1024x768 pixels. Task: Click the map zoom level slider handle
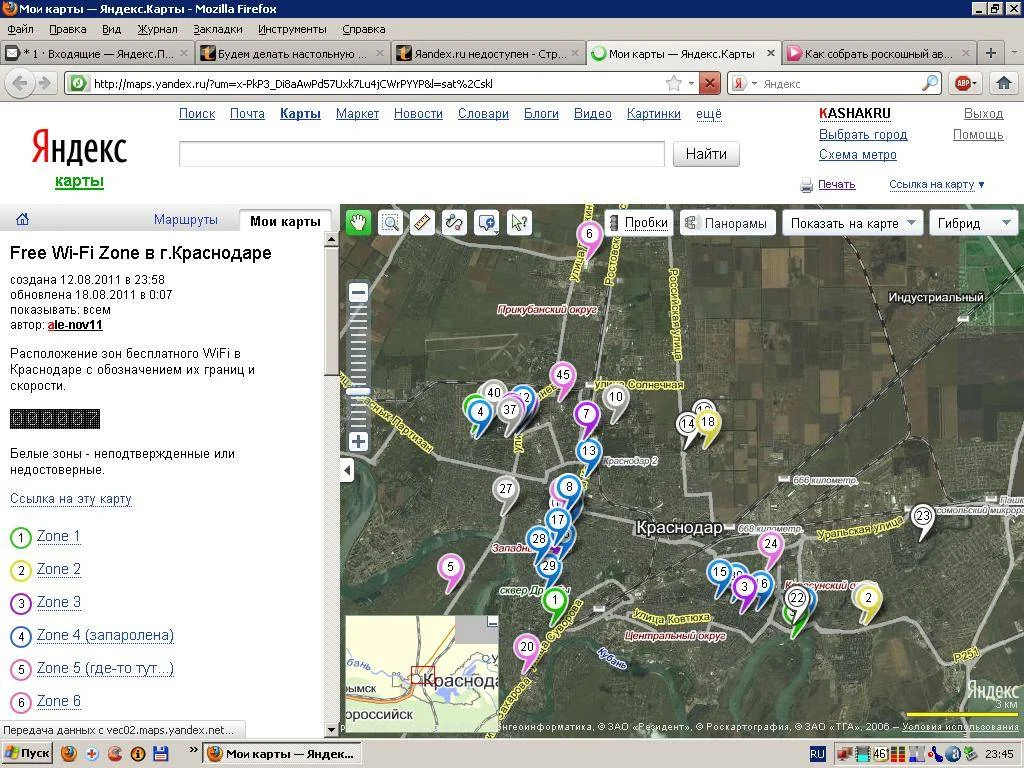pyautogui.click(x=358, y=392)
